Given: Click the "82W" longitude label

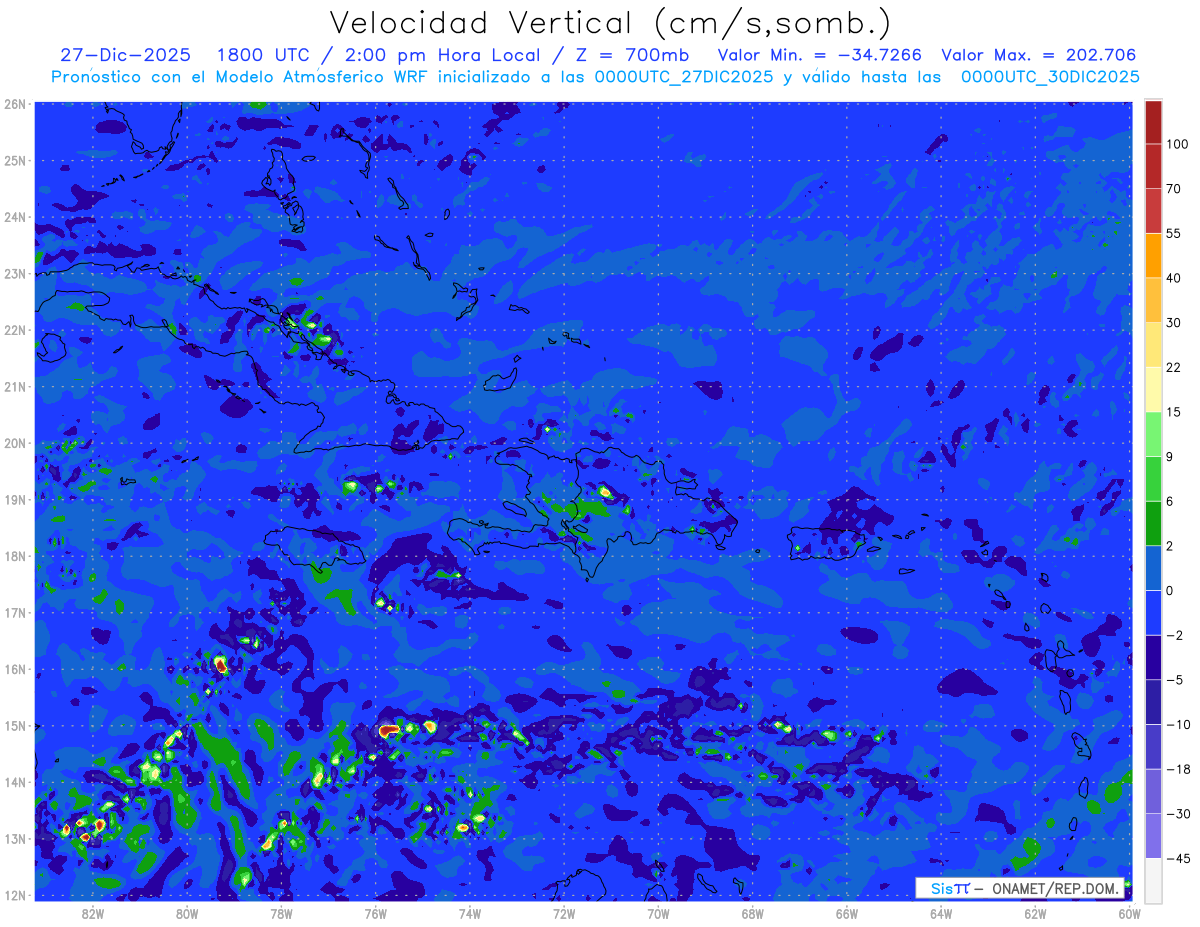Looking at the screenshot, I should point(92,913).
